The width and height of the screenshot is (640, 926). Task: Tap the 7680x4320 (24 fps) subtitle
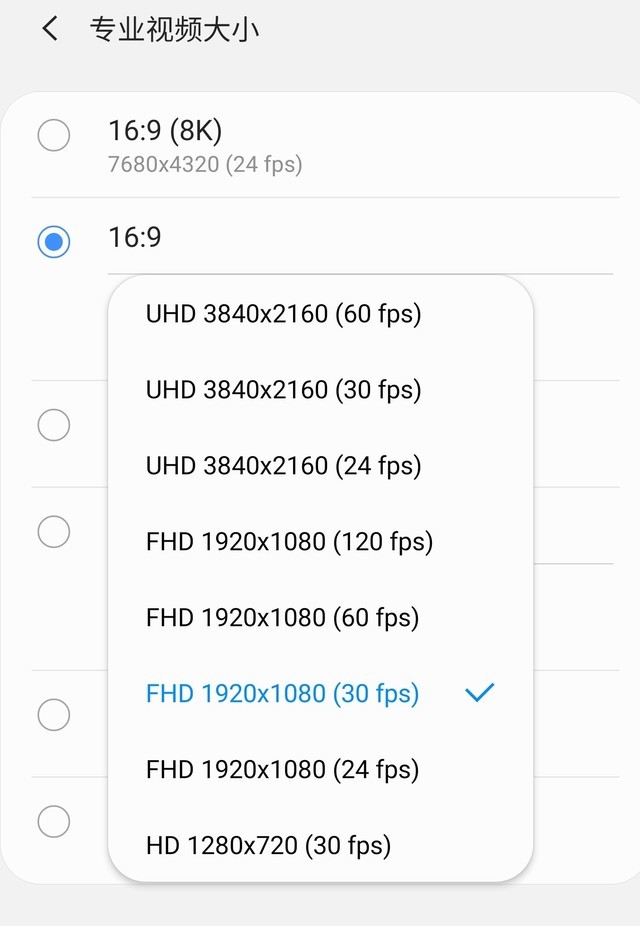point(205,164)
